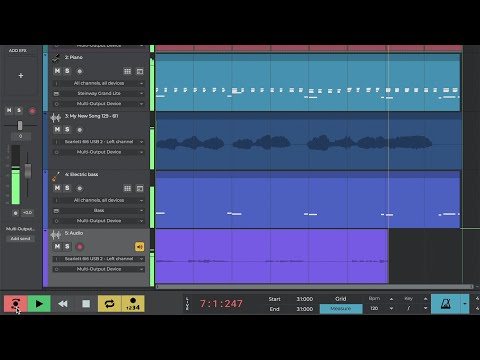
Task: Lower the Key with the down arrow
Action: click(425, 308)
